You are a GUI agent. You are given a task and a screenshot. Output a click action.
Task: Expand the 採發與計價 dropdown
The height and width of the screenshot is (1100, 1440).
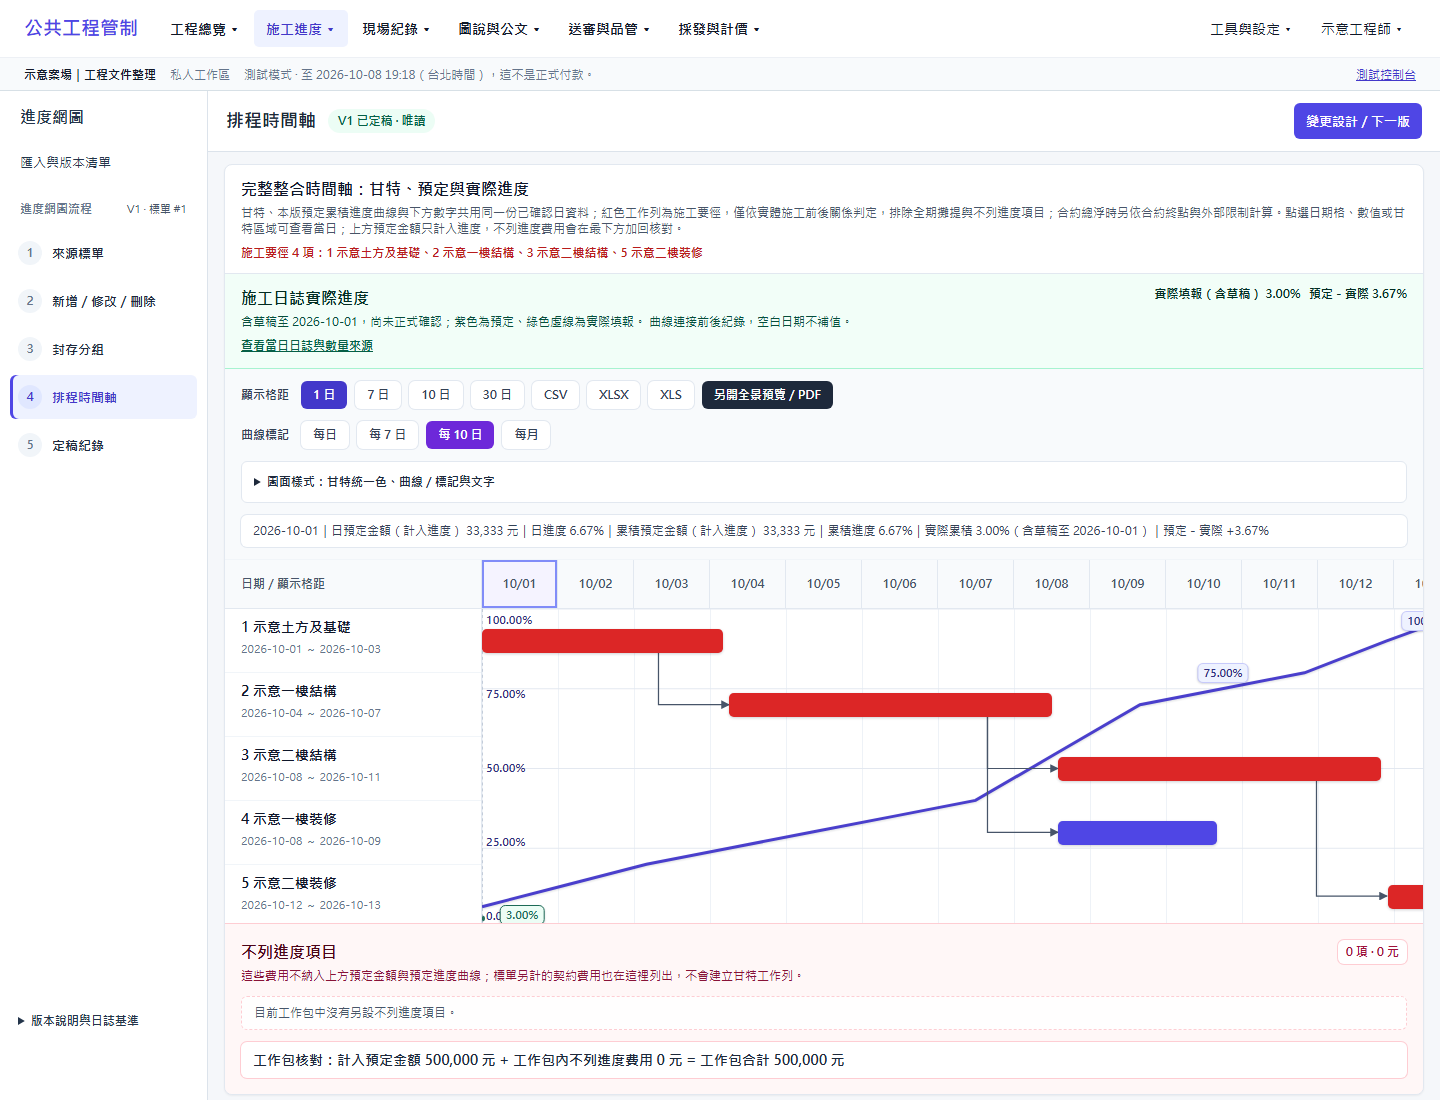point(719,29)
